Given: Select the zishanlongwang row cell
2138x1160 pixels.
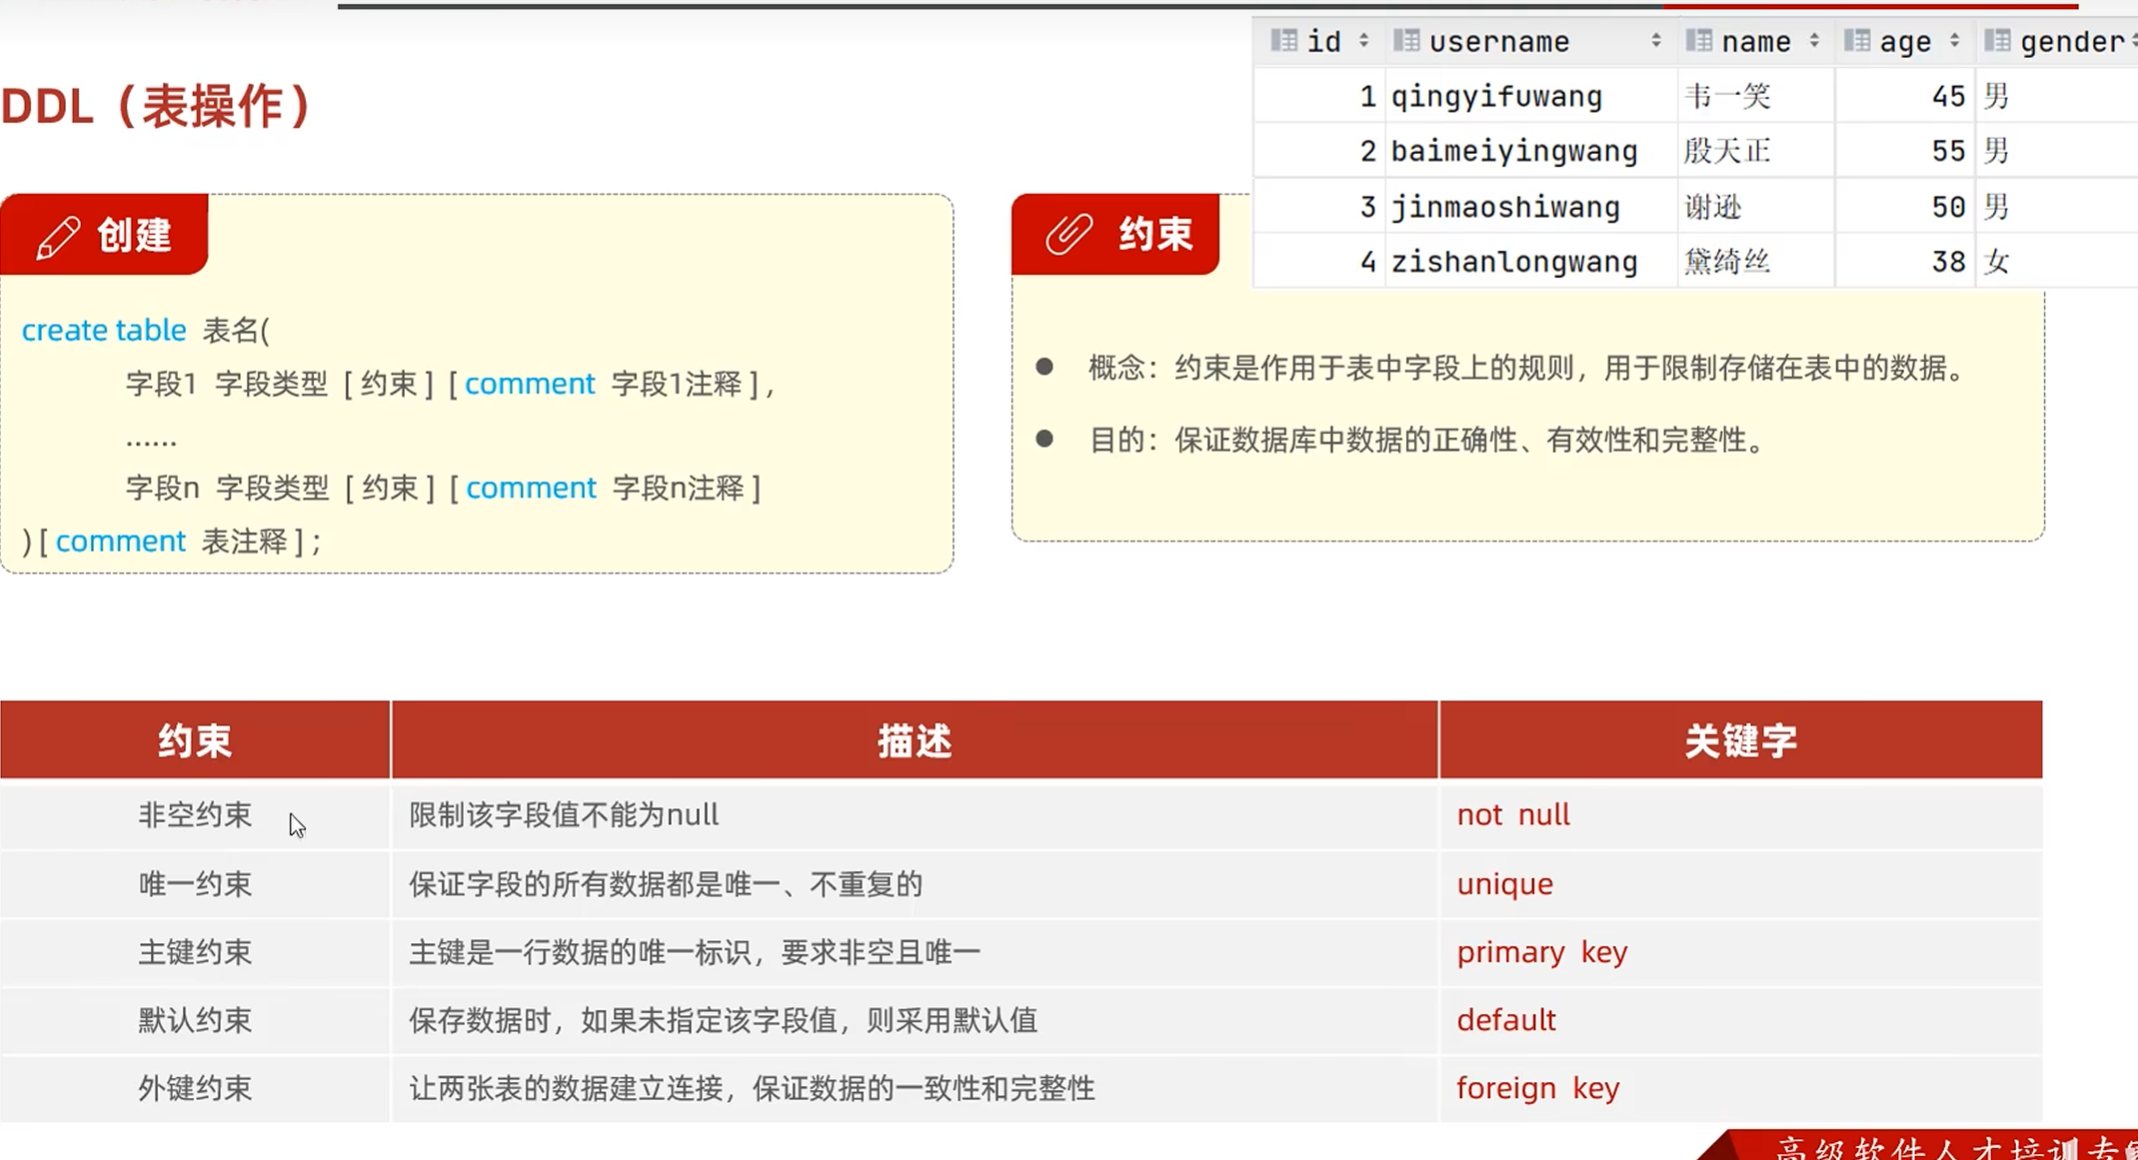Looking at the screenshot, I should tap(1514, 262).
